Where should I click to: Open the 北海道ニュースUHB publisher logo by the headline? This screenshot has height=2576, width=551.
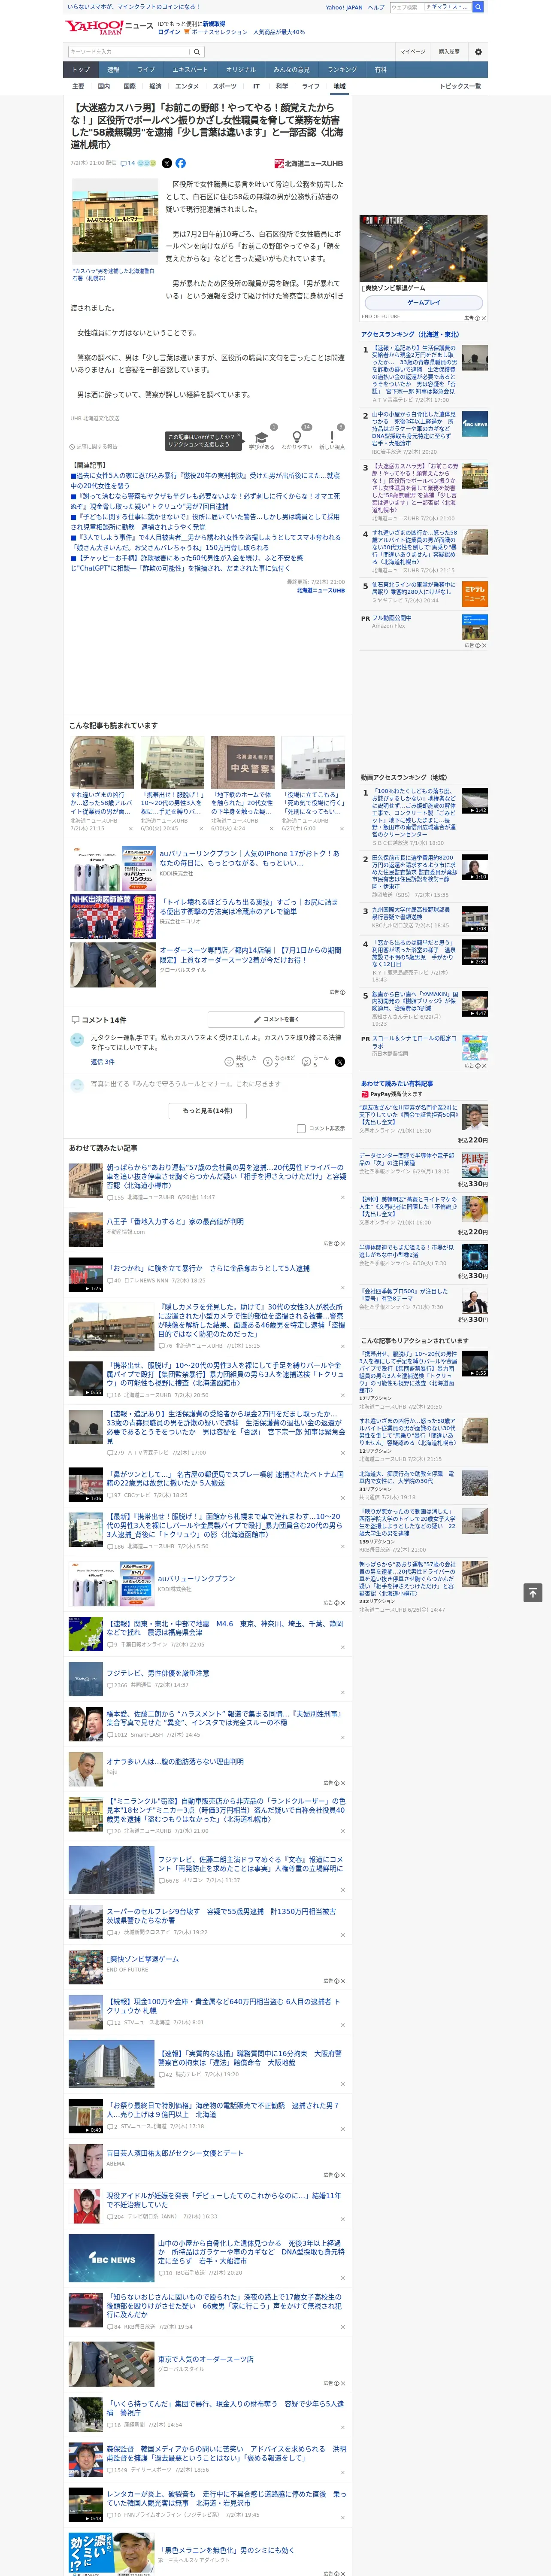tap(309, 163)
